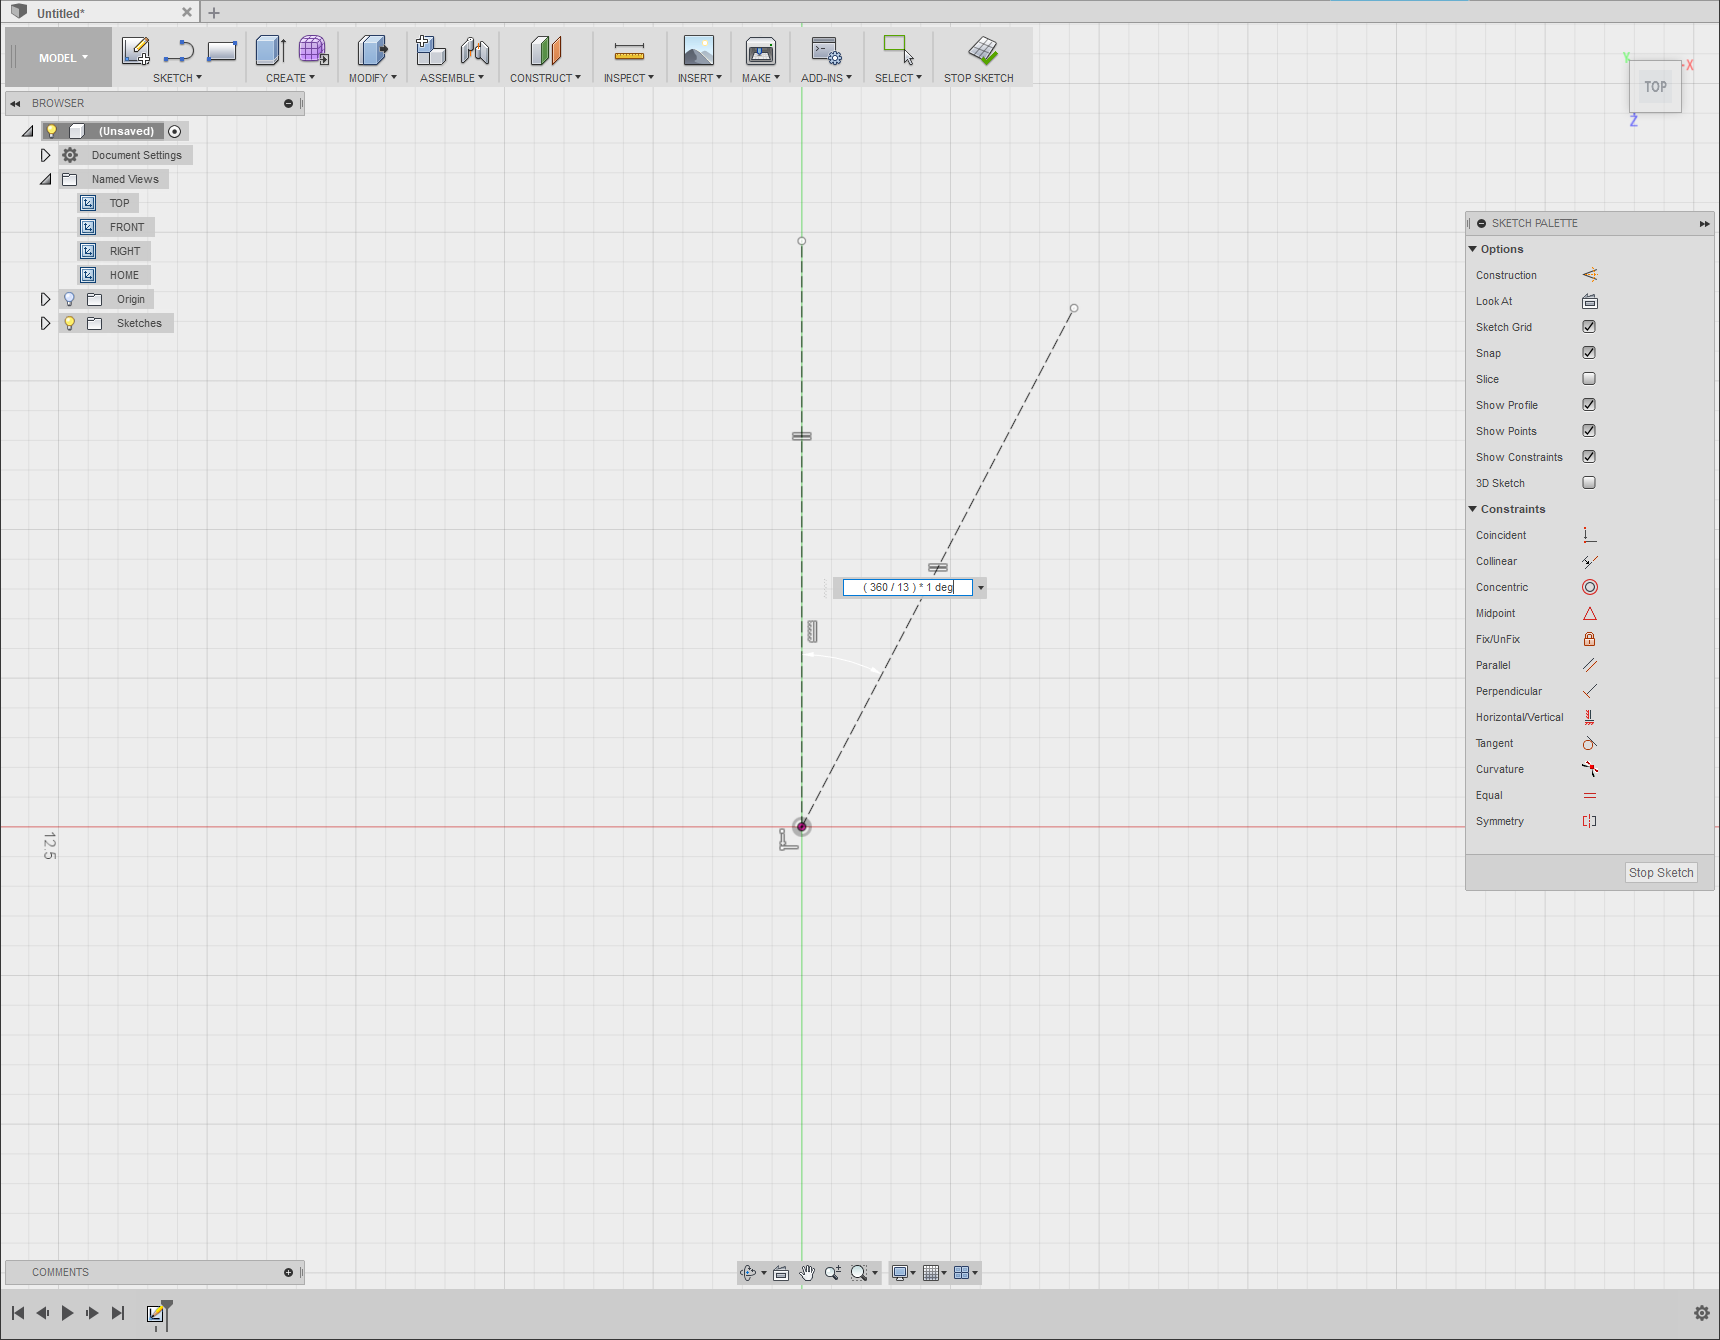Pick the Rectangle sketch tool icon

click(222, 50)
